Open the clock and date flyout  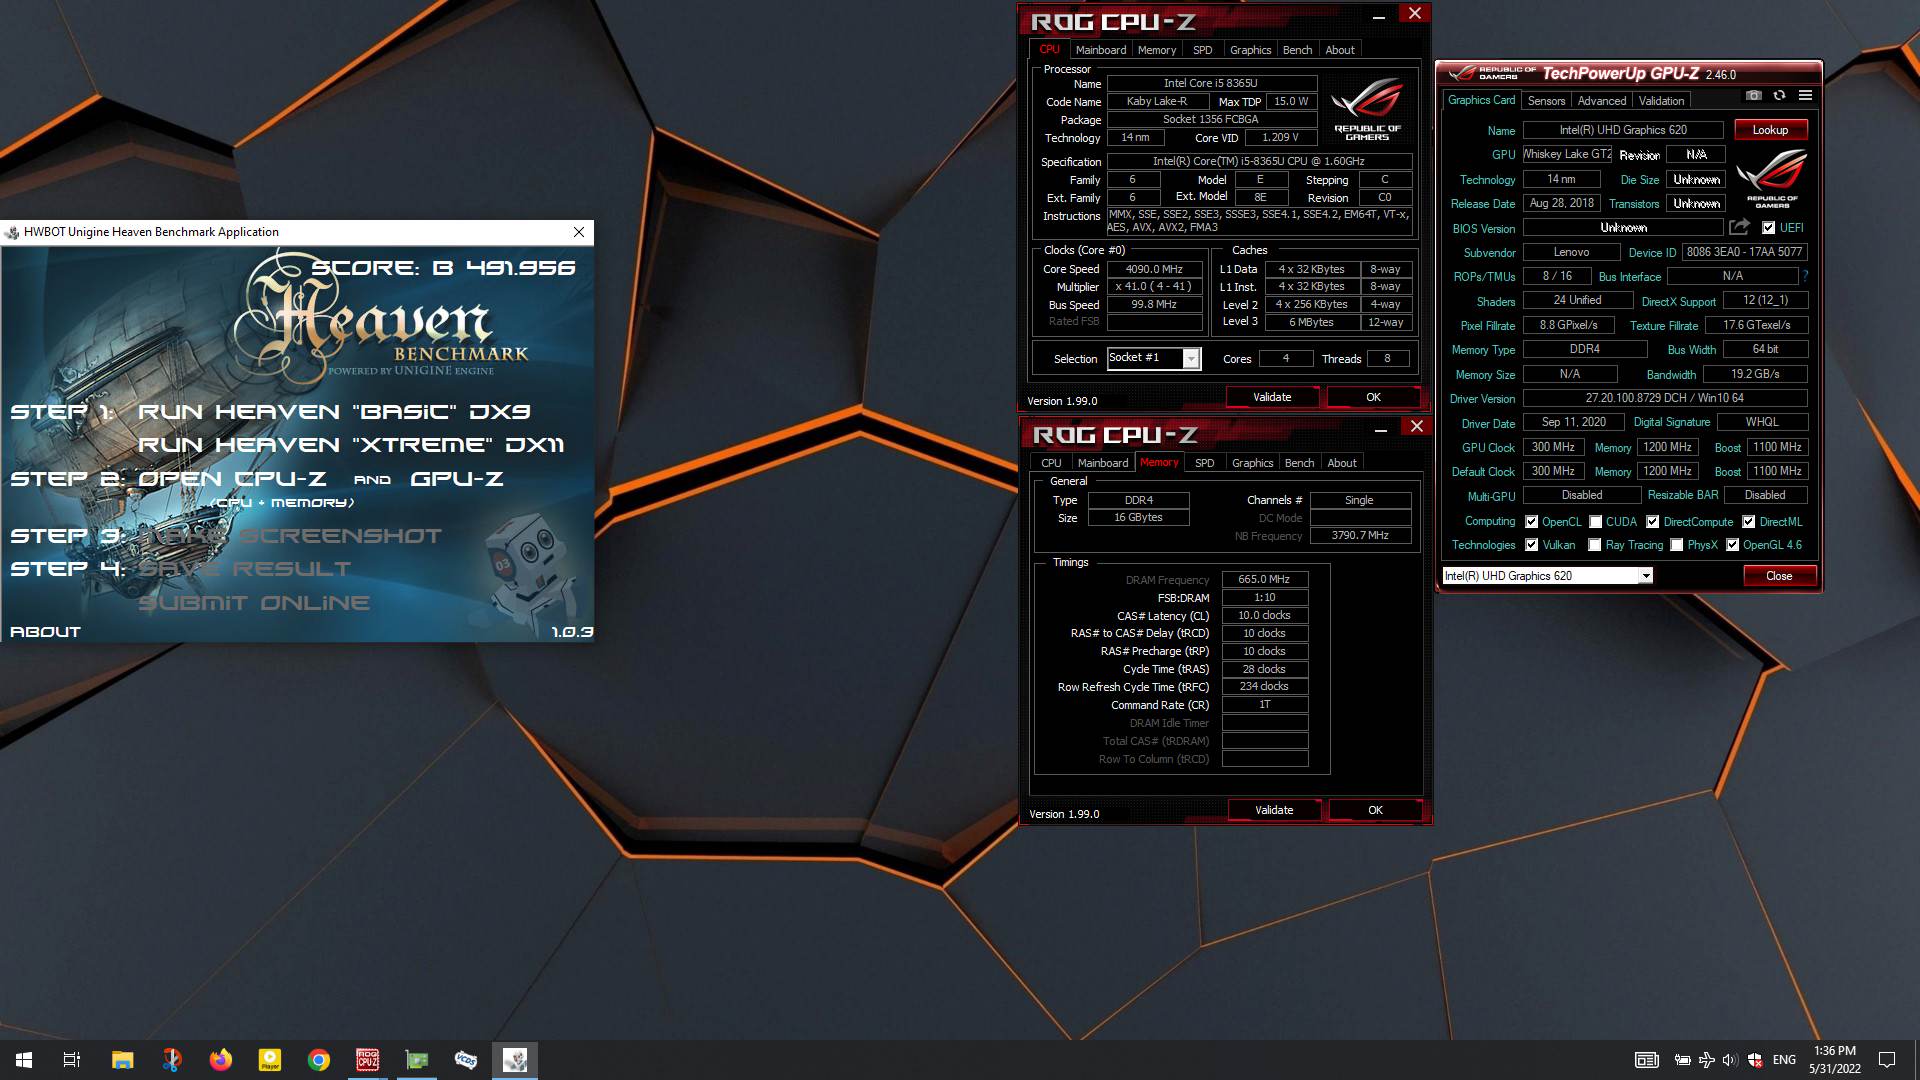[x=1834, y=1060]
